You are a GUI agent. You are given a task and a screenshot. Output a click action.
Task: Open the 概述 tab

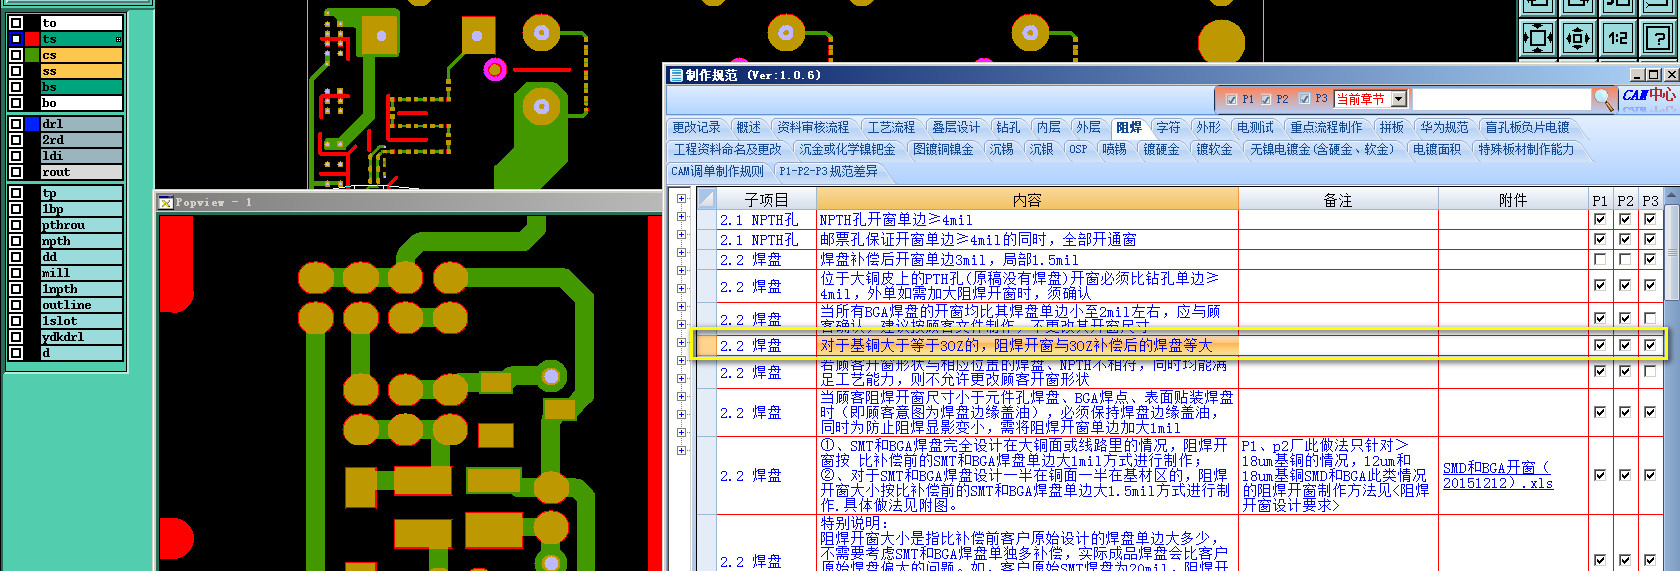pos(748,127)
